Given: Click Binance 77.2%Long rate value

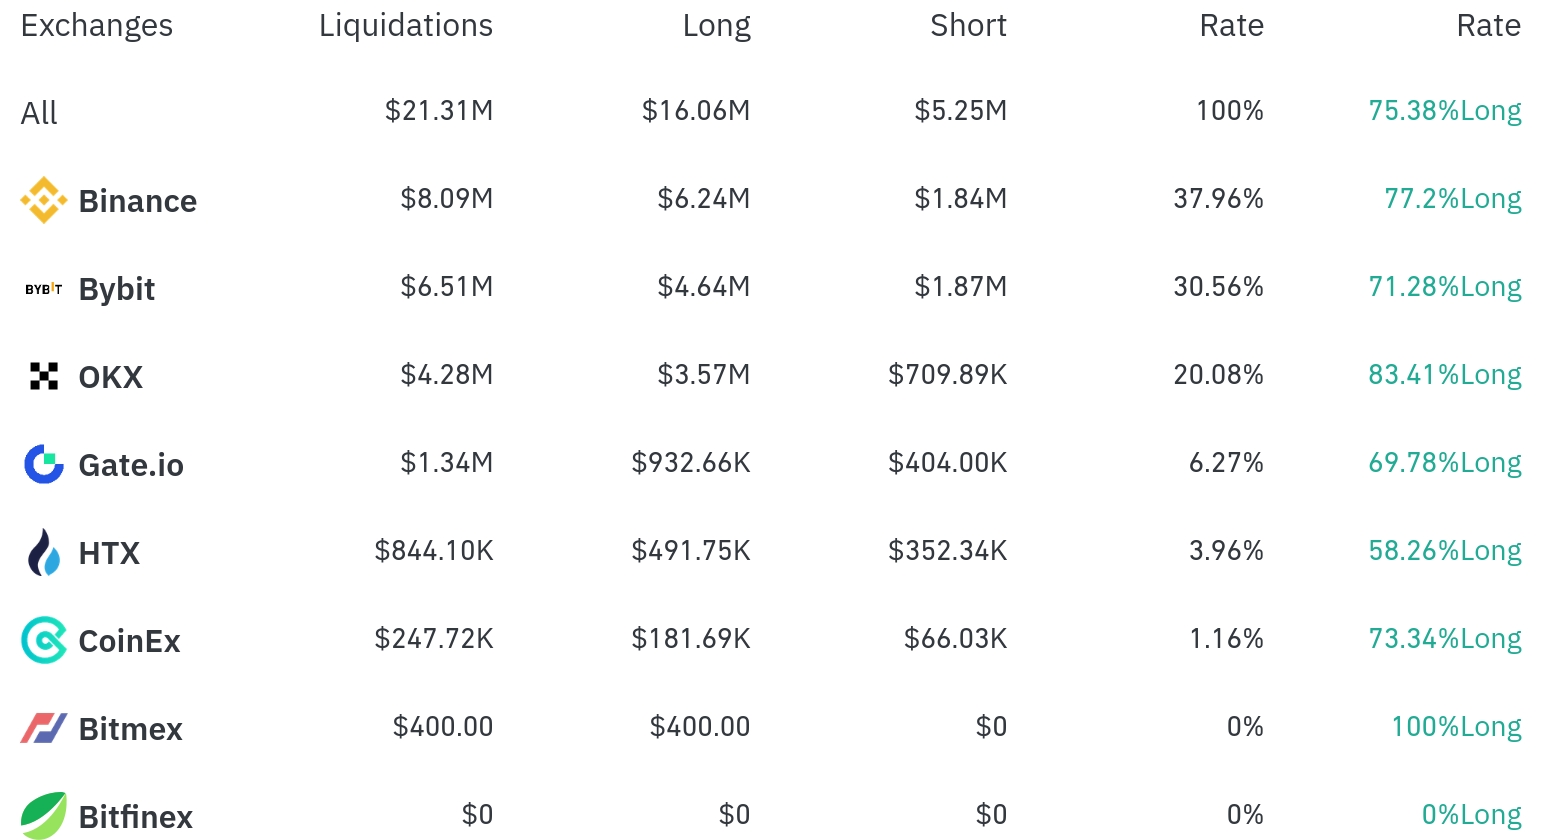Looking at the screenshot, I should point(1453,199).
